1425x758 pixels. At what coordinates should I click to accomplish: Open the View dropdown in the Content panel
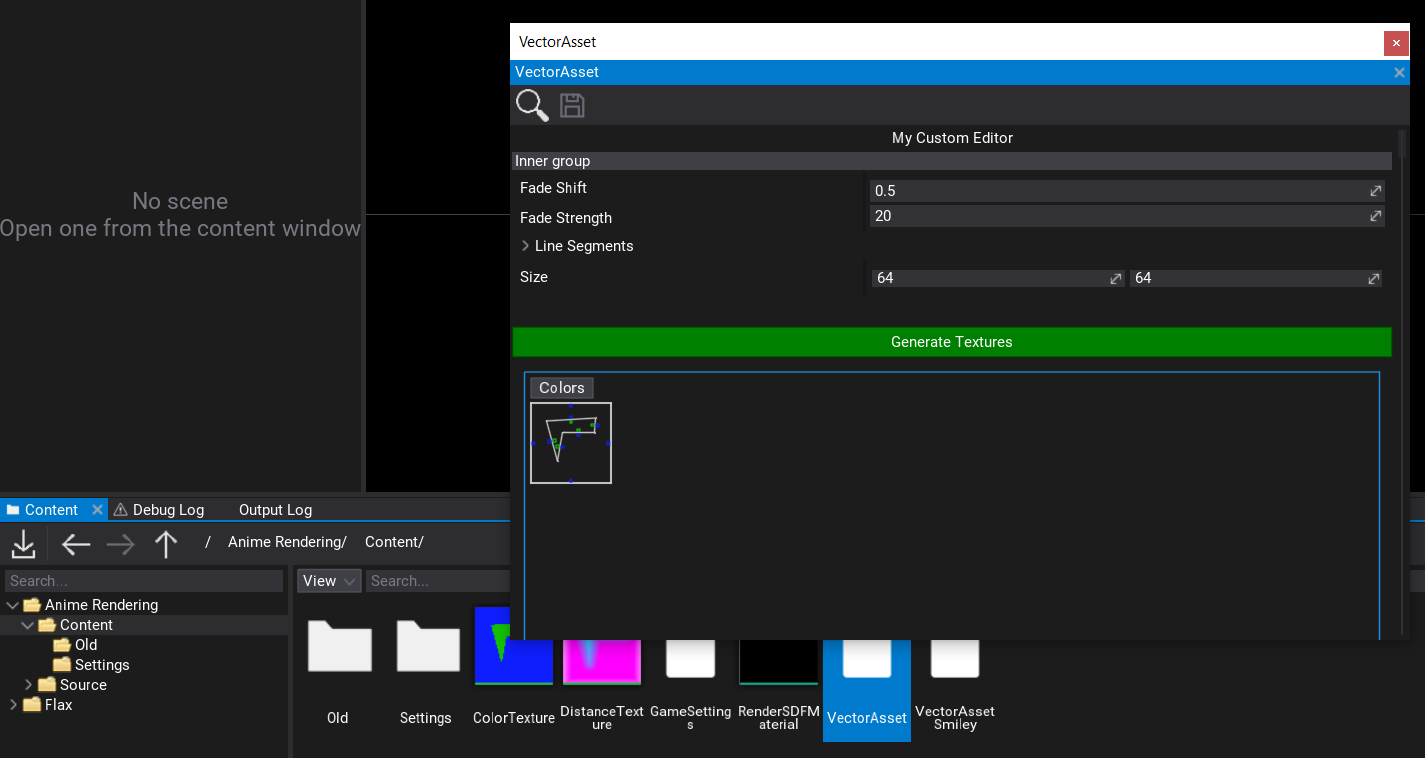(x=328, y=580)
